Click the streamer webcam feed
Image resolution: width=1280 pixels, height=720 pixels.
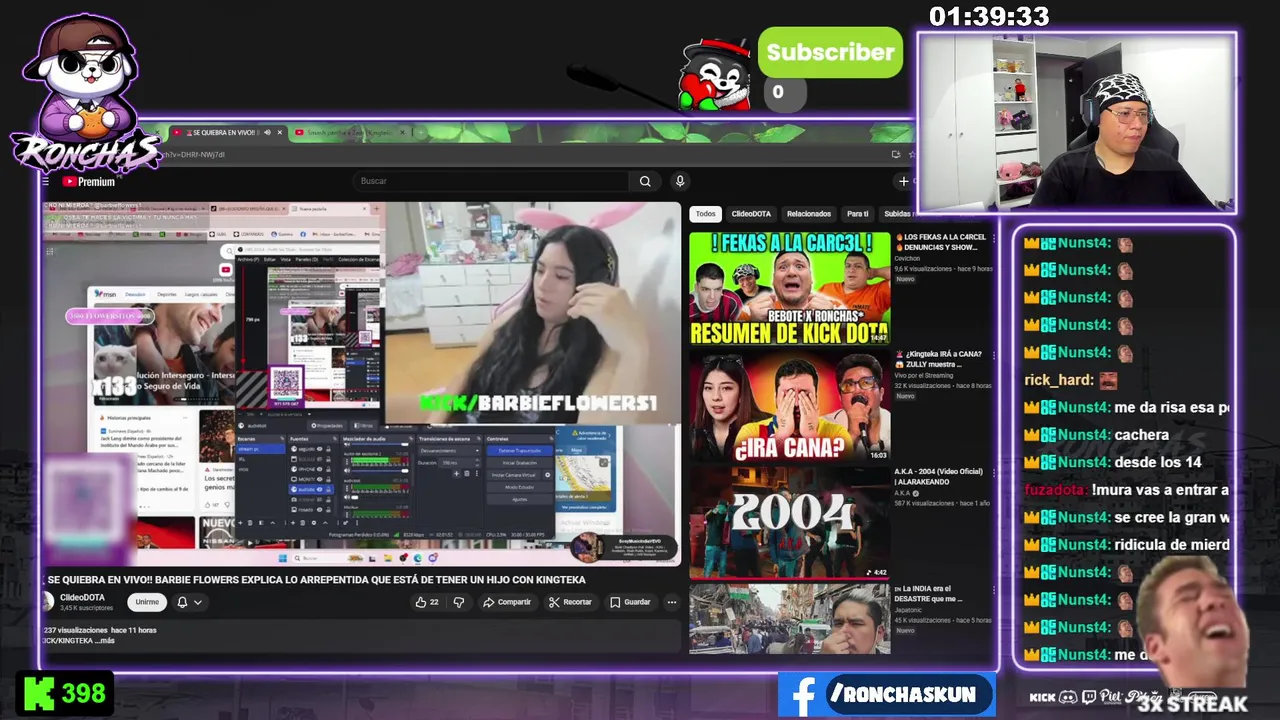tap(1077, 123)
